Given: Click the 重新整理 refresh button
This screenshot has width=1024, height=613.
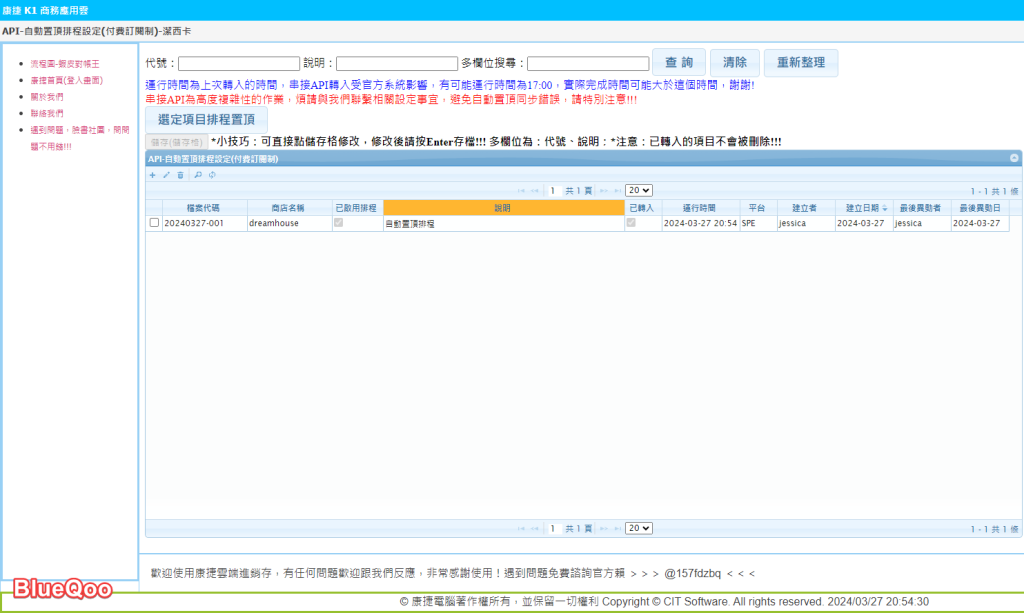Looking at the screenshot, I should point(800,62).
